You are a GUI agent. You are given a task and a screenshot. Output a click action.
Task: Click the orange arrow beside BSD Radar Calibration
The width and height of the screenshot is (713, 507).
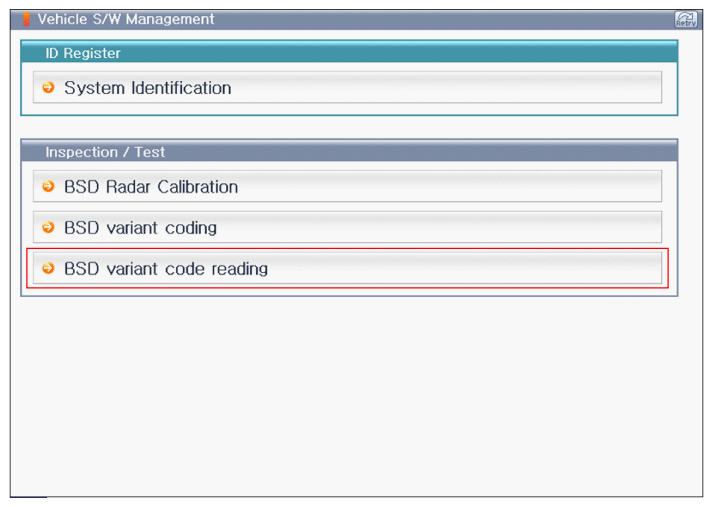[x=48, y=187]
